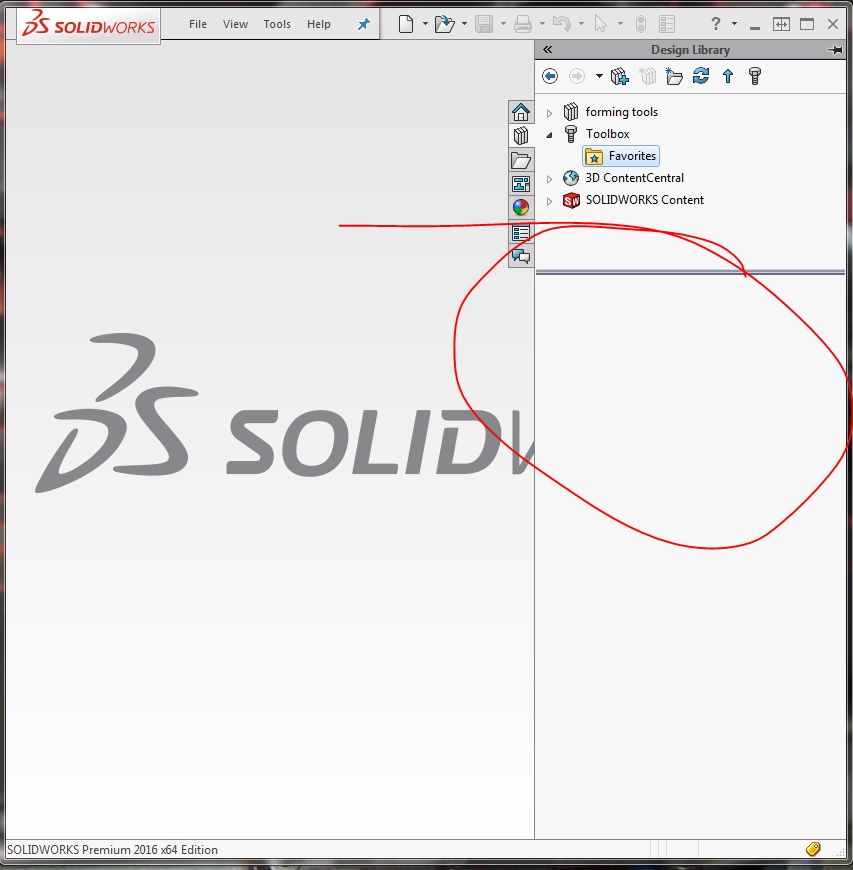The width and height of the screenshot is (853, 870).
Task: Go up one level with blue arrow
Action: pyautogui.click(x=728, y=76)
